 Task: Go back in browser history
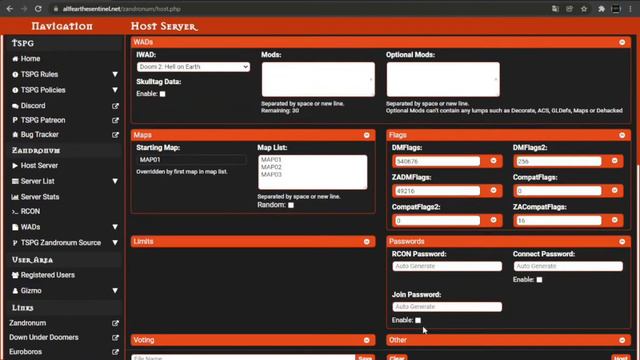click(x=10, y=9)
